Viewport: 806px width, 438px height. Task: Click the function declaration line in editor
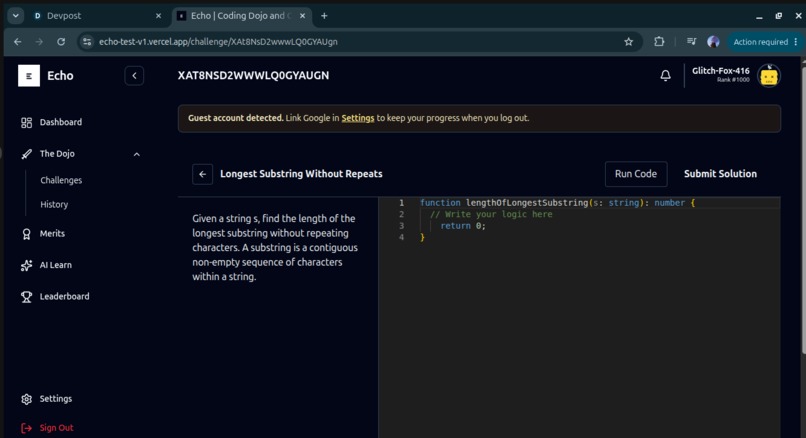pyautogui.click(x=557, y=203)
